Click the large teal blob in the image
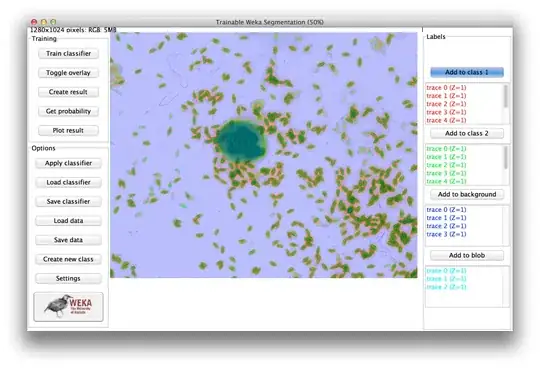This screenshot has width=540, height=369. coord(241,140)
